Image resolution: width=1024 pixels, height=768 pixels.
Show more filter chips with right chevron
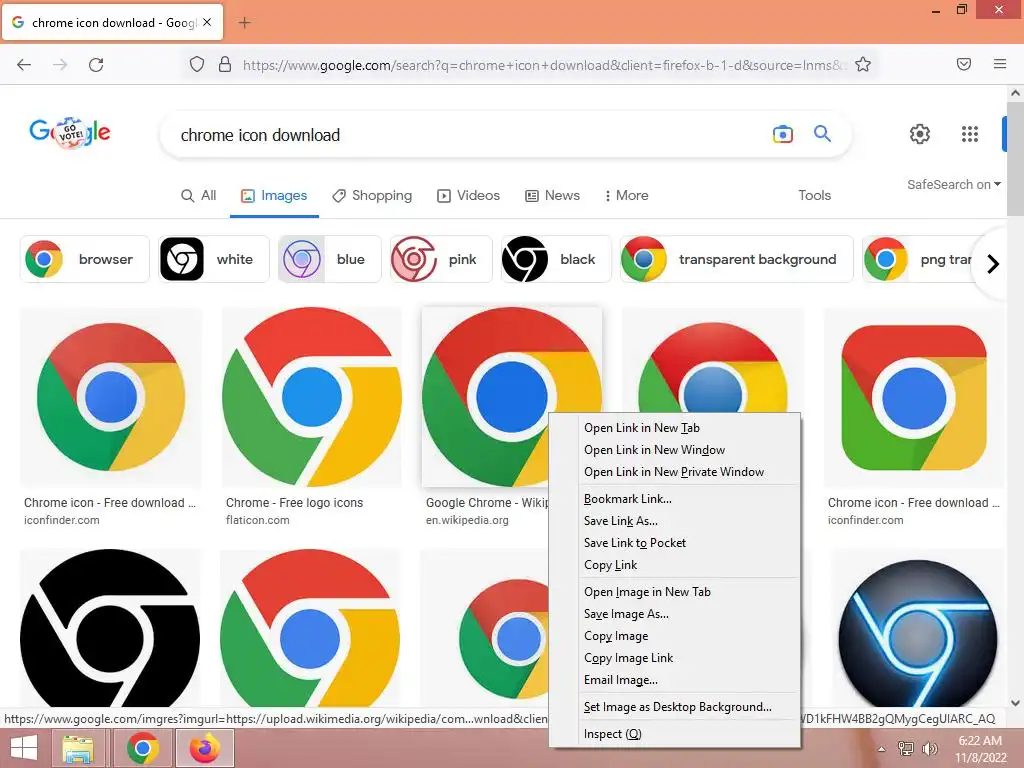tap(993, 264)
